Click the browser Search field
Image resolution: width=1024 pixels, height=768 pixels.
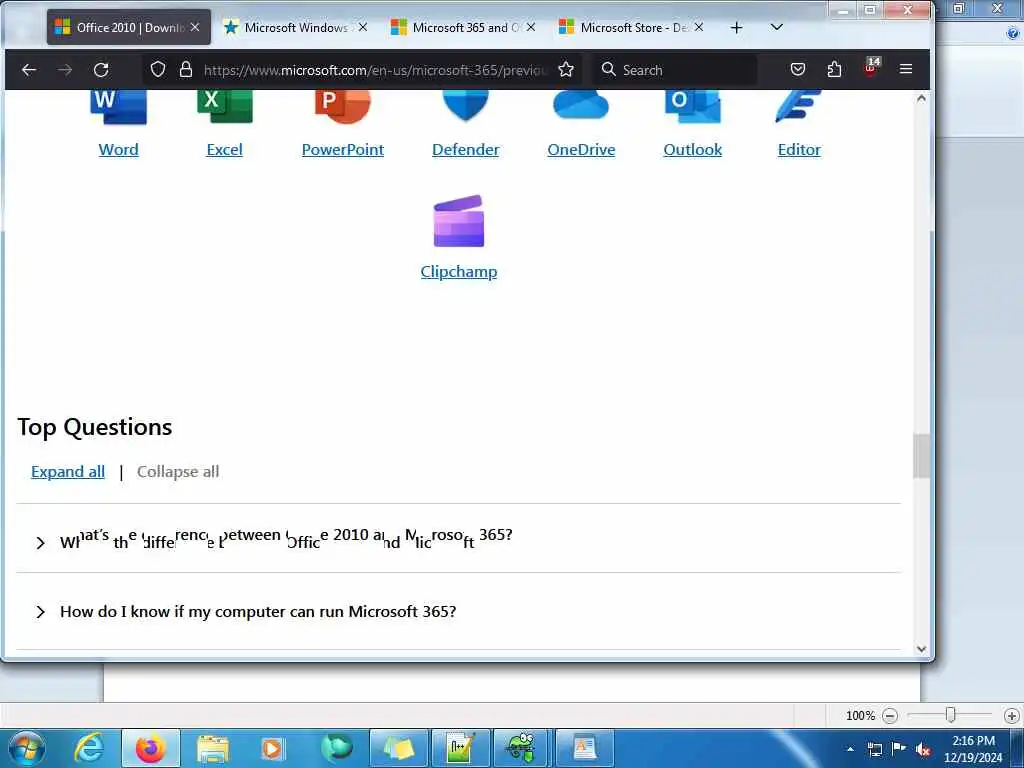pos(675,69)
